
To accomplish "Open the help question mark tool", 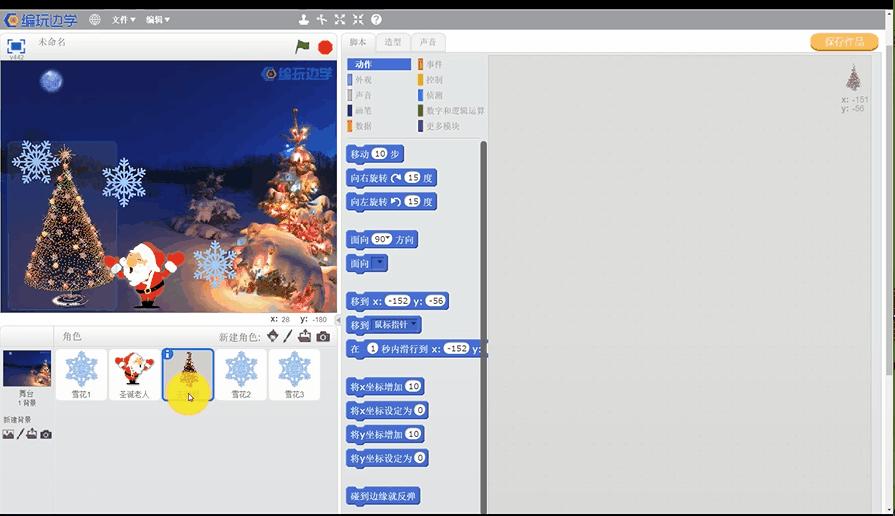I will (x=376, y=19).
